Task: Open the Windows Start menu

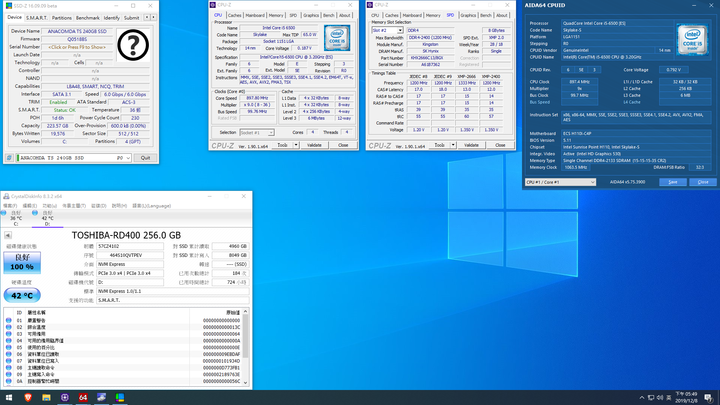Action: coord(9,398)
